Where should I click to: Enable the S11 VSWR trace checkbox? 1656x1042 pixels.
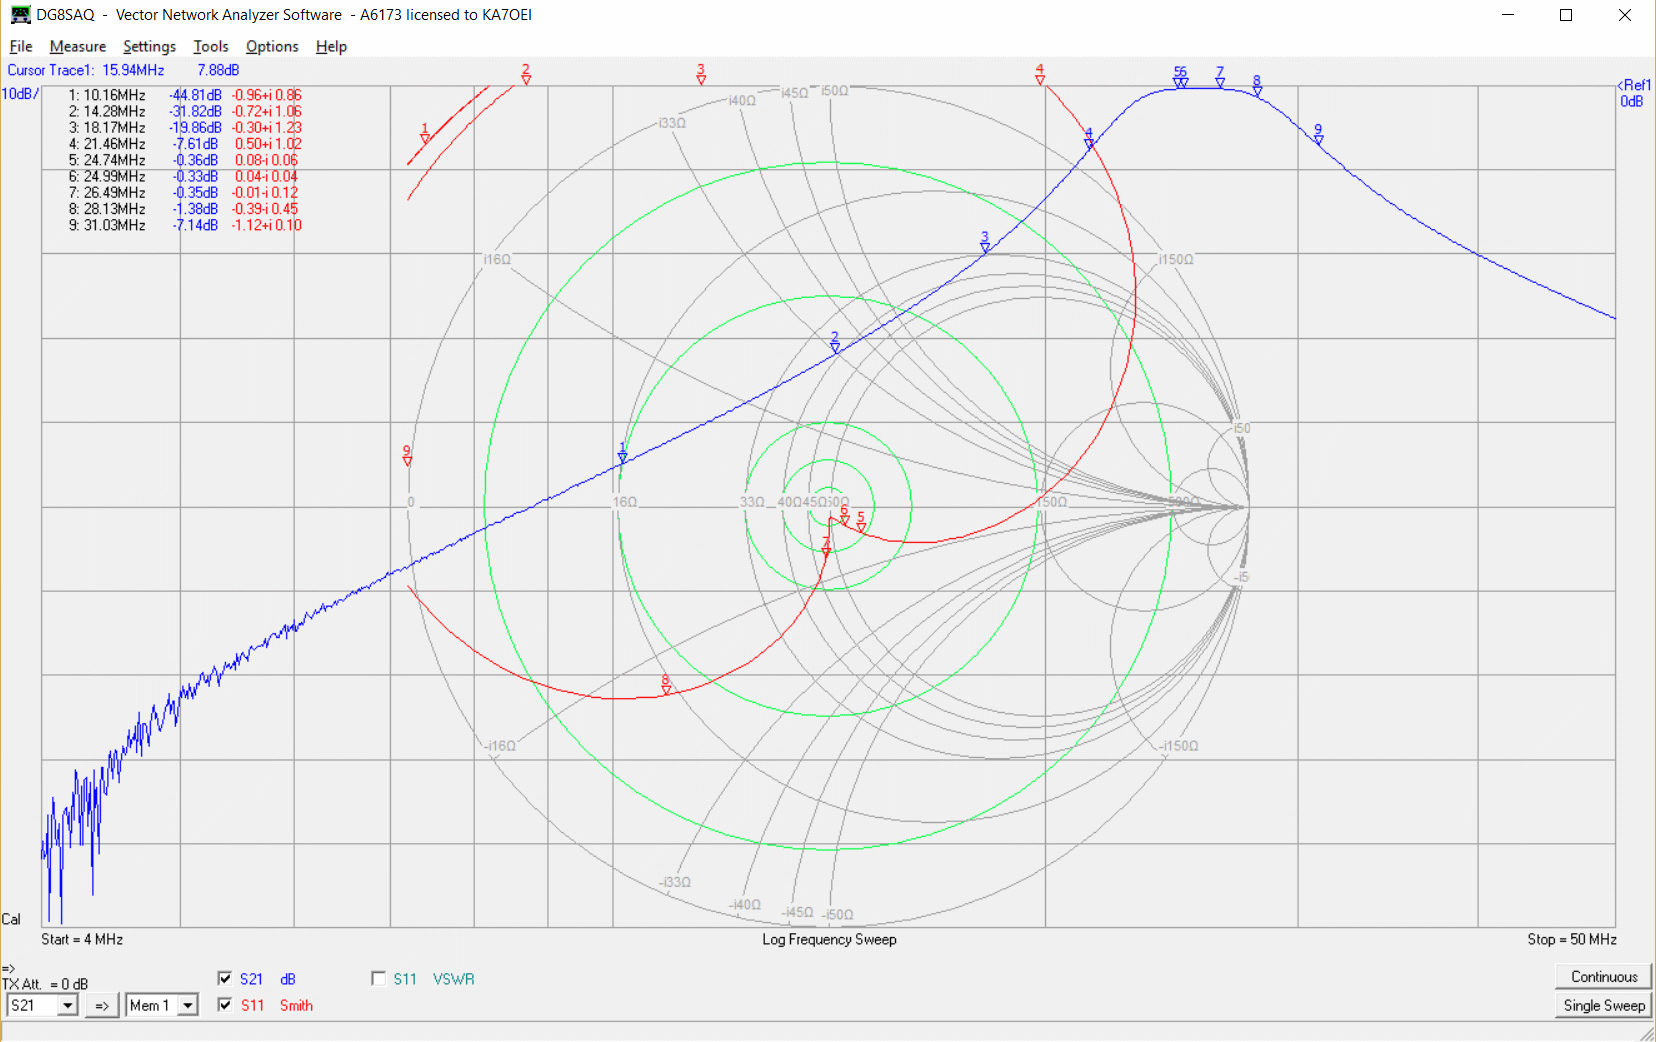coord(378,978)
